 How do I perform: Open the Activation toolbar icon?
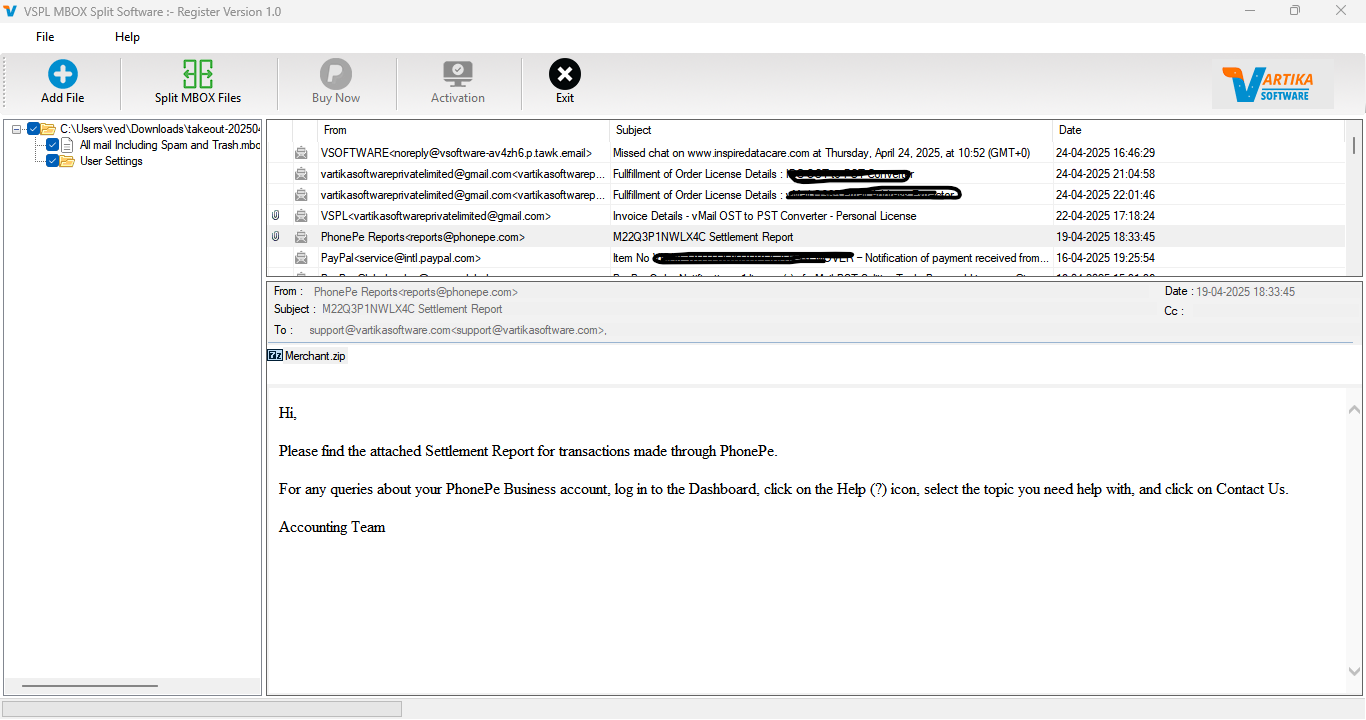(x=458, y=74)
